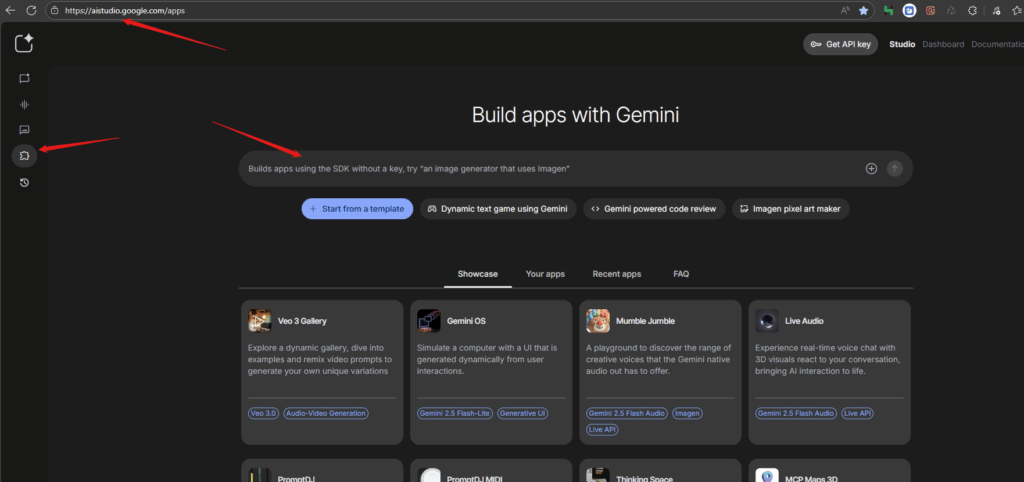View site info via the lock icon
This screenshot has height=482, width=1024.
click(x=55, y=10)
